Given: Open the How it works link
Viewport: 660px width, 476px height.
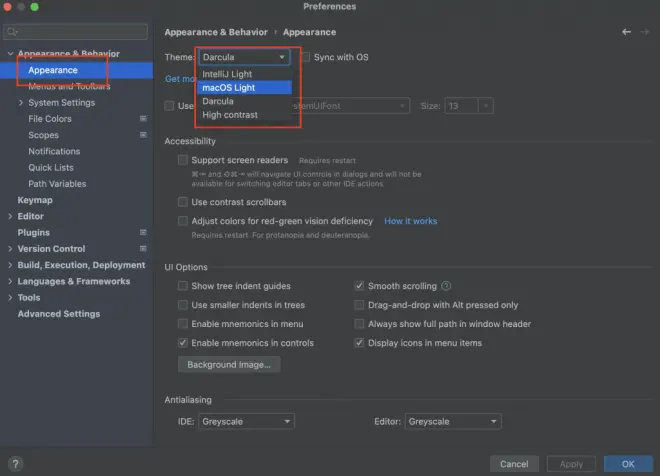Looking at the screenshot, I should (x=410, y=221).
